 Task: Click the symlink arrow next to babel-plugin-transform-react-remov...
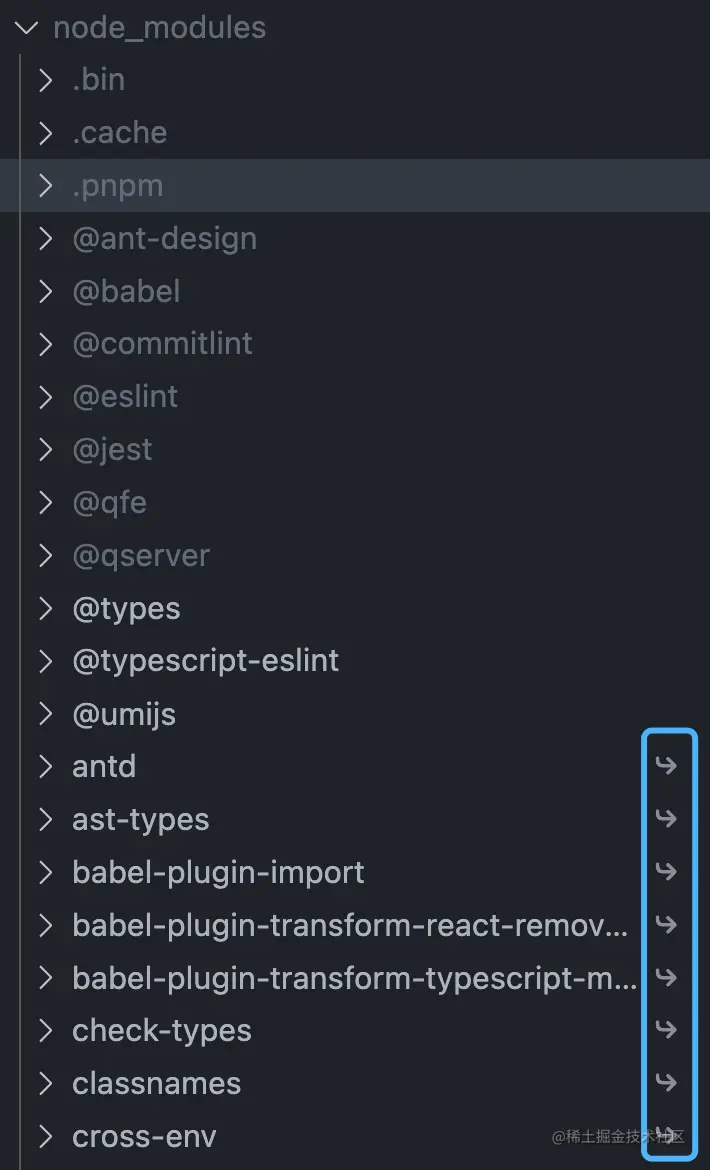667,925
